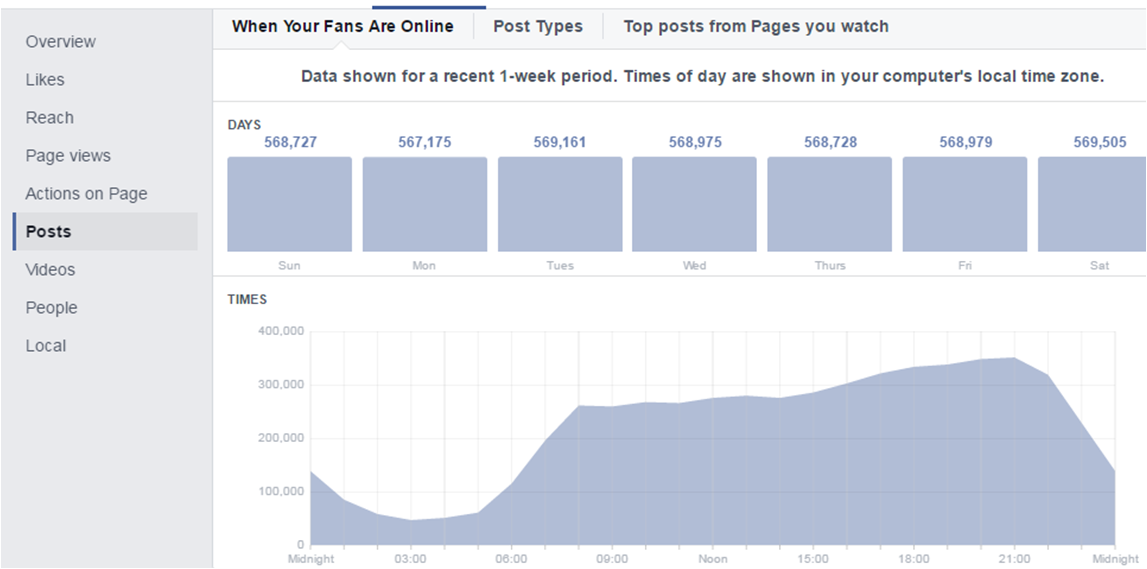This screenshot has width=1147, height=569.
Task: Click the Mon label under the bar
Action: click(x=424, y=265)
